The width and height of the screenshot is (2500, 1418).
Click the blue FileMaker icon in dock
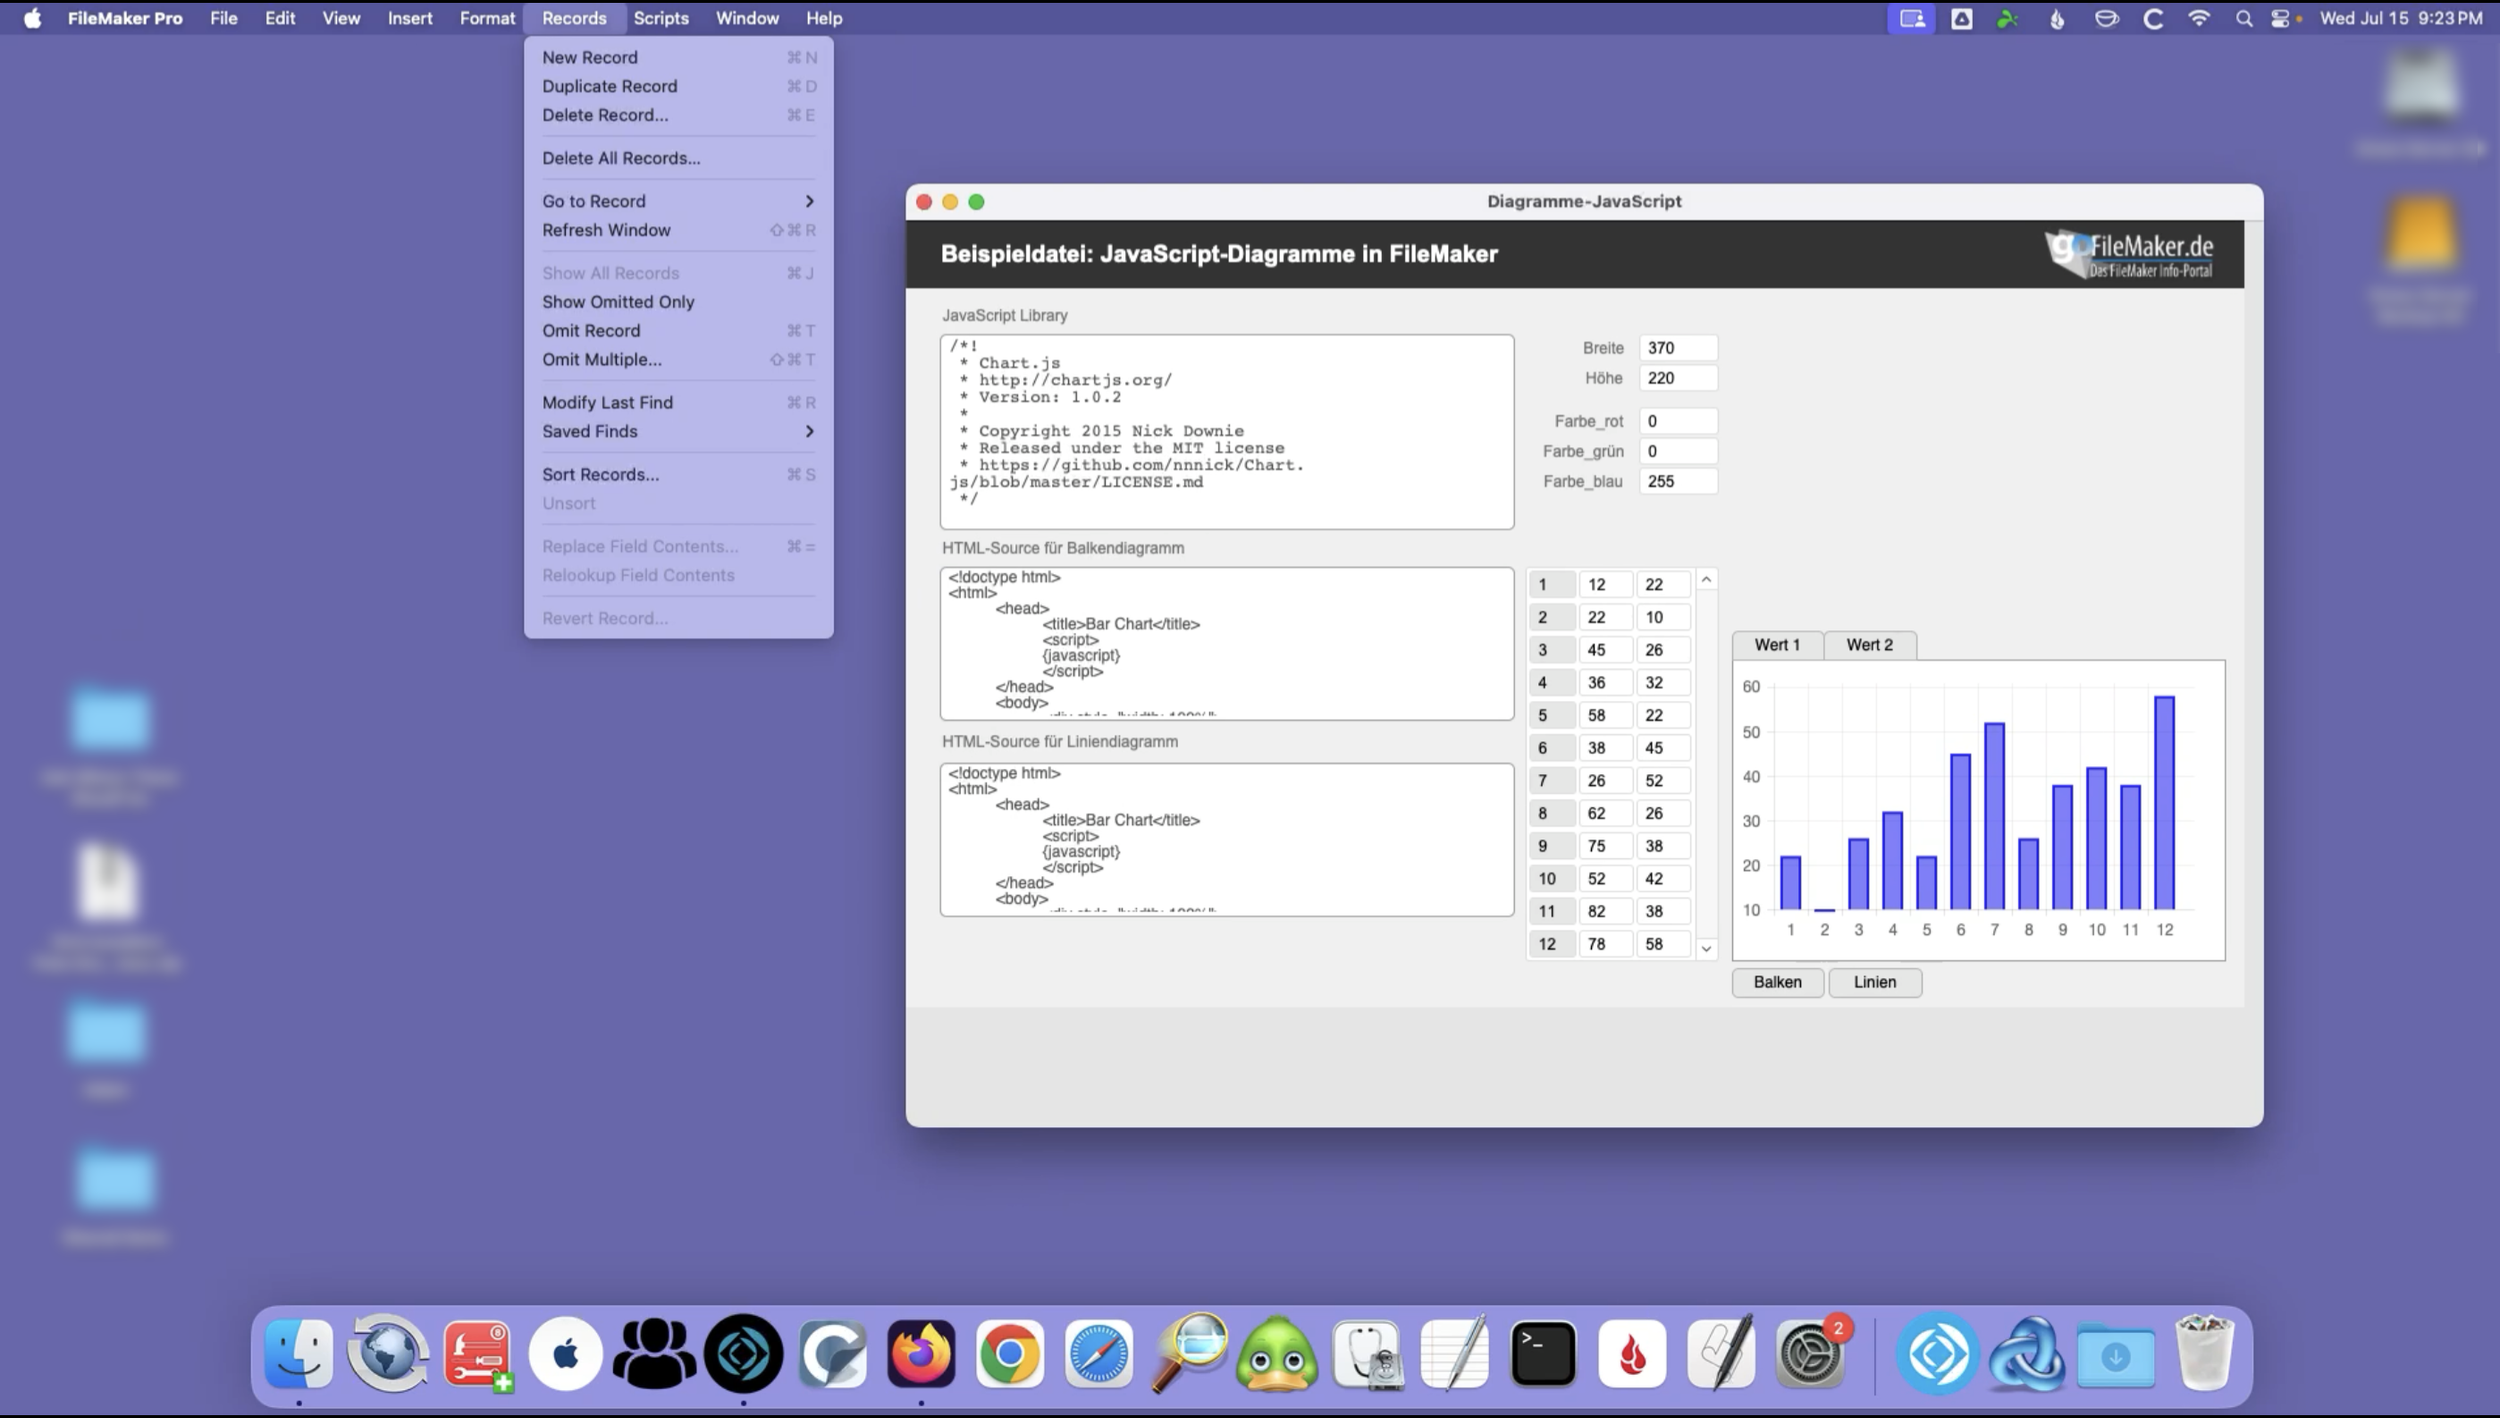pos(1938,1354)
